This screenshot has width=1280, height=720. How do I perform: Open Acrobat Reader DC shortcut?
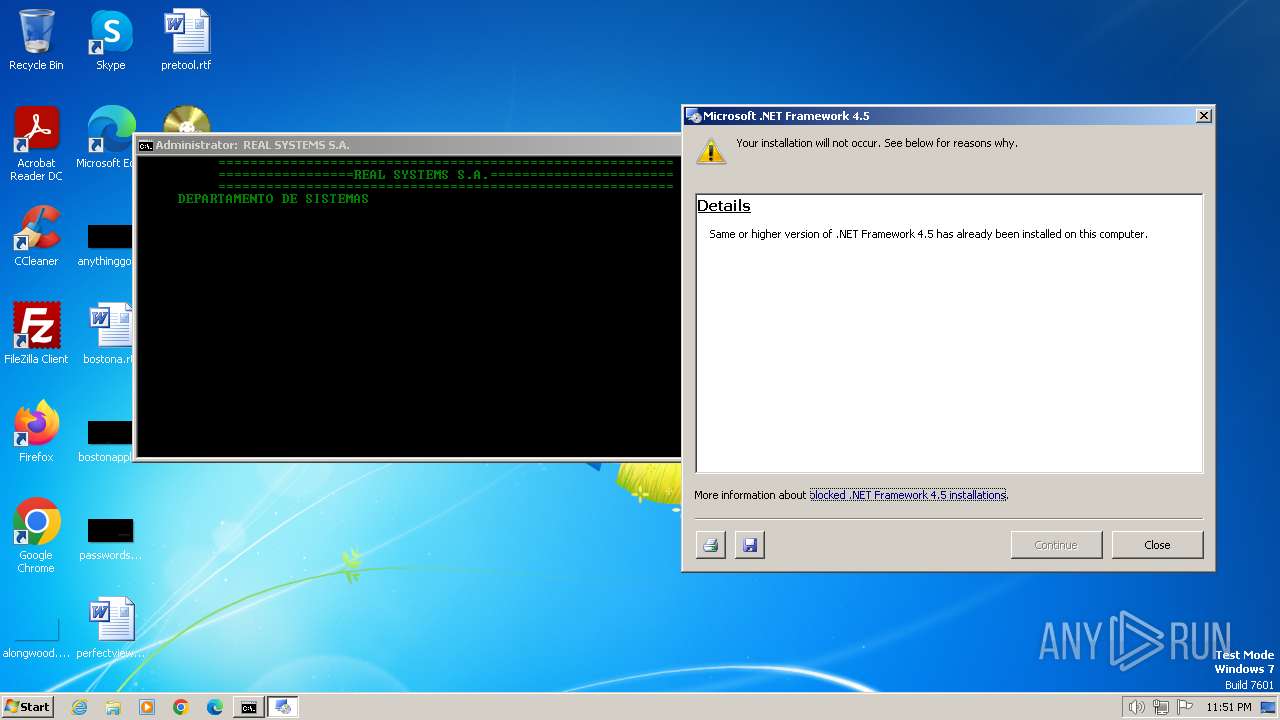coord(36,145)
